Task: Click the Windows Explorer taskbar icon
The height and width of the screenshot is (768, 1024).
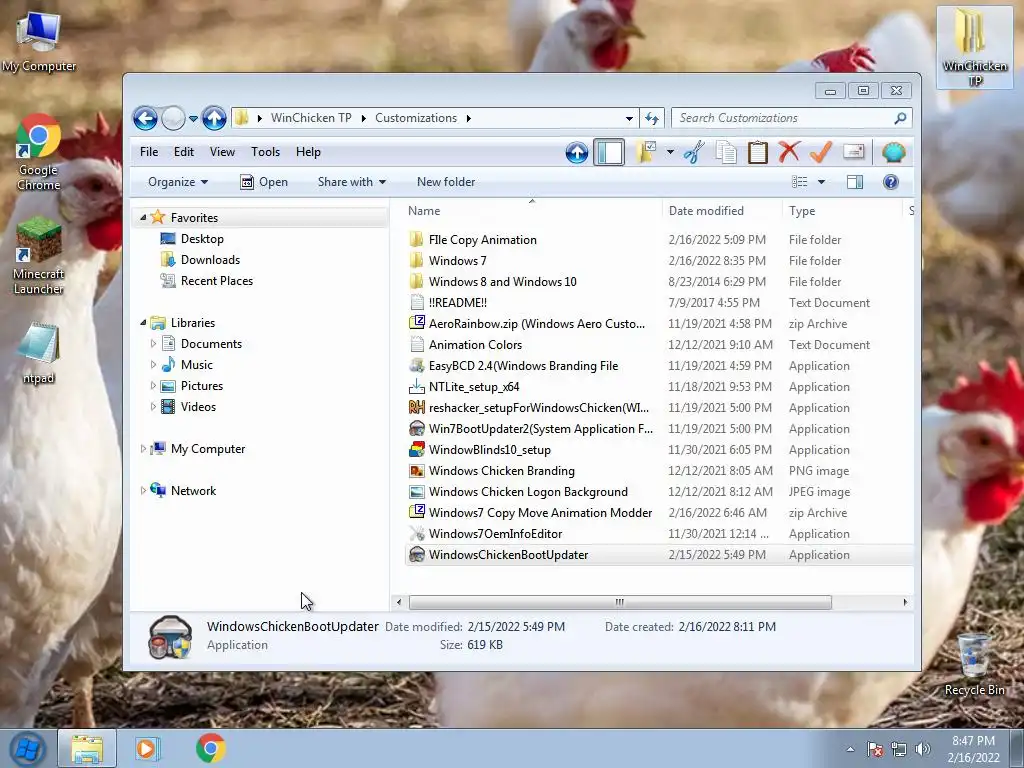Action: click(x=87, y=748)
